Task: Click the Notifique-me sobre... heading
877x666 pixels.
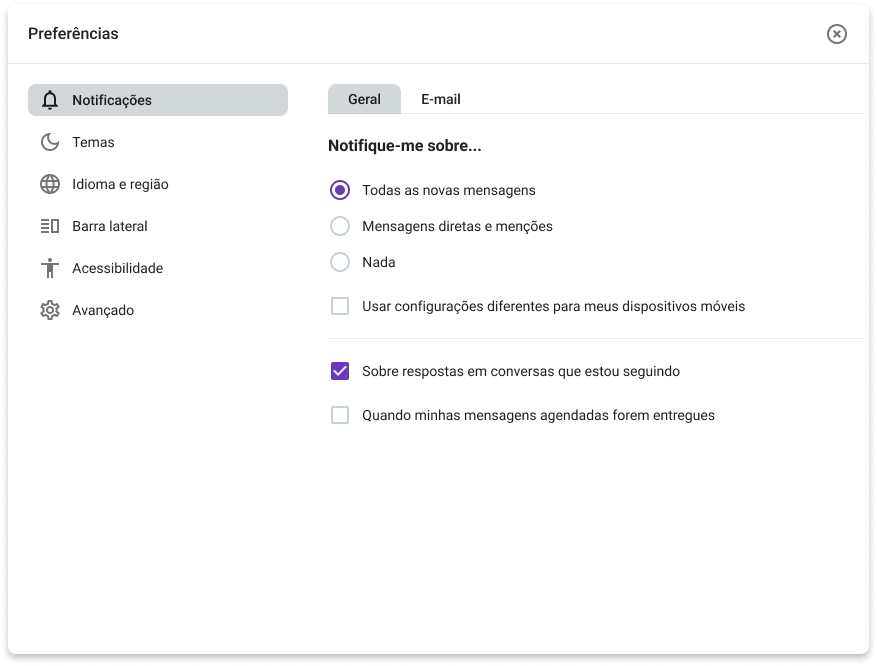Action: click(404, 145)
